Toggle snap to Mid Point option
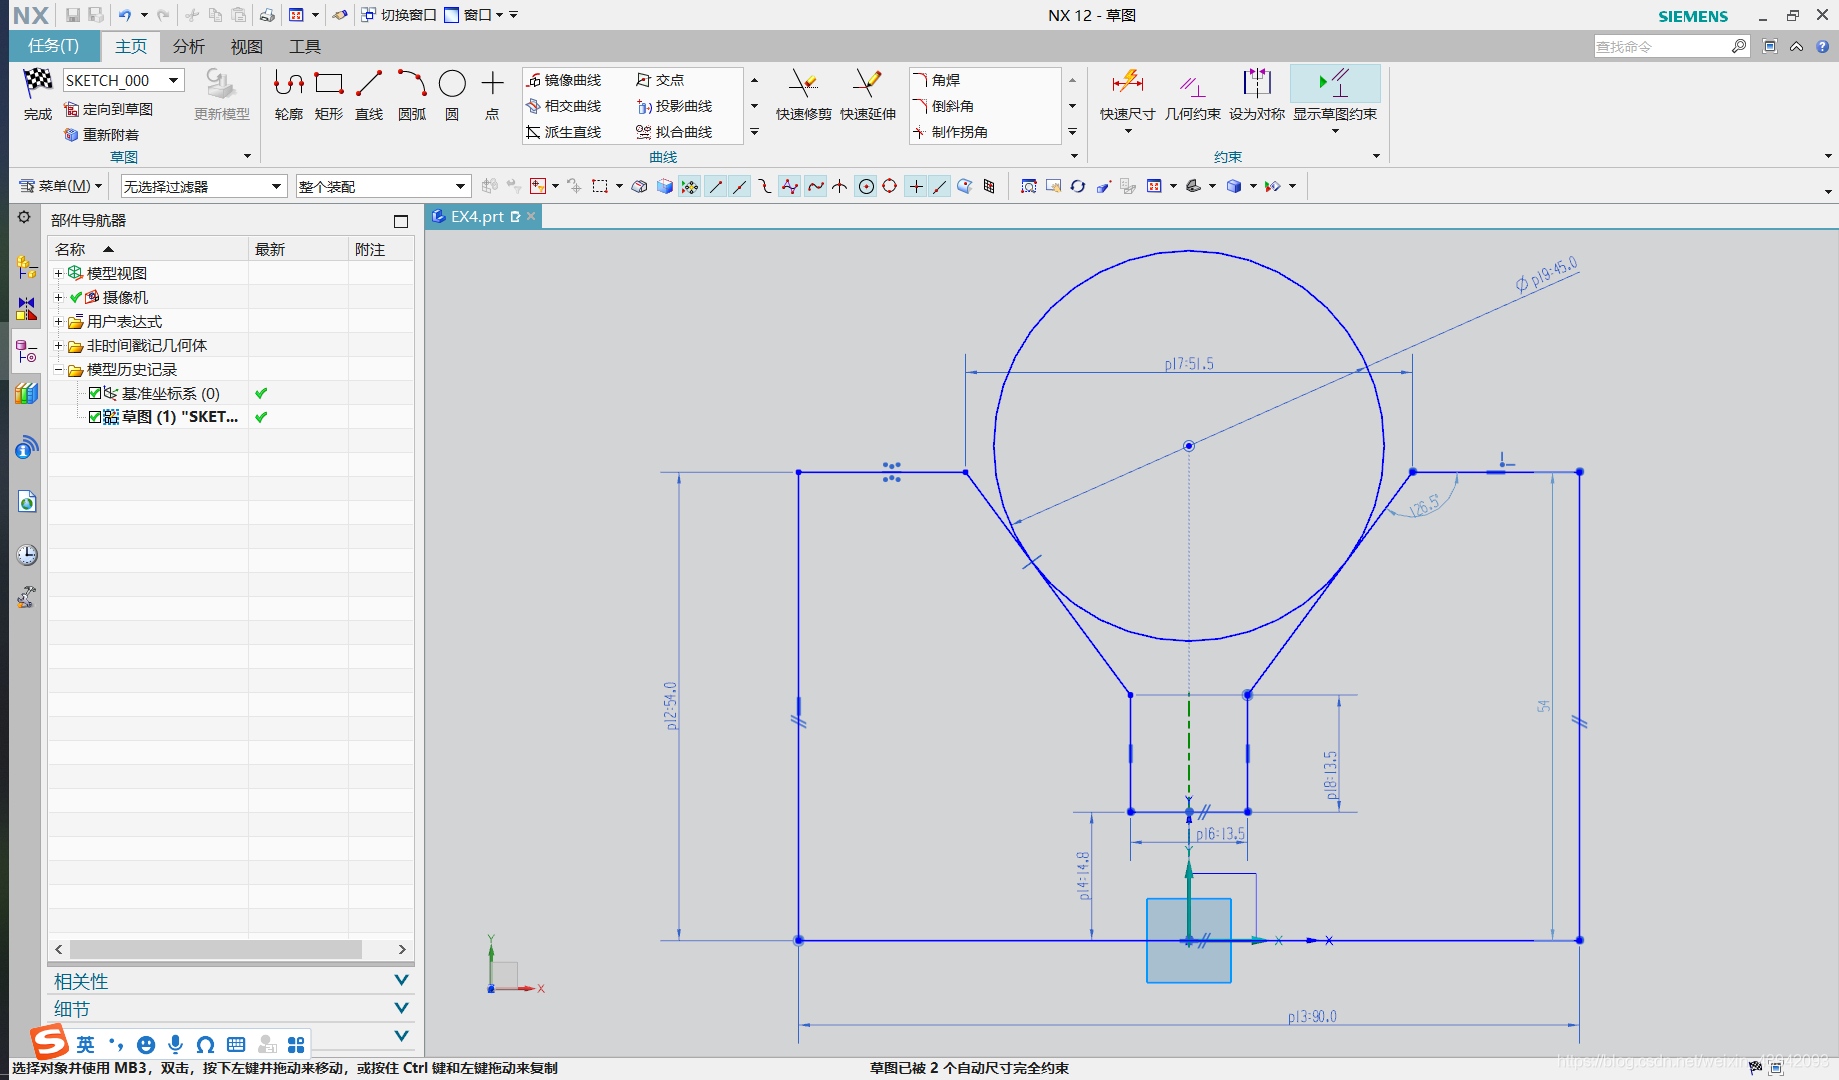Screen dimensions: 1839x1080 click(x=740, y=186)
